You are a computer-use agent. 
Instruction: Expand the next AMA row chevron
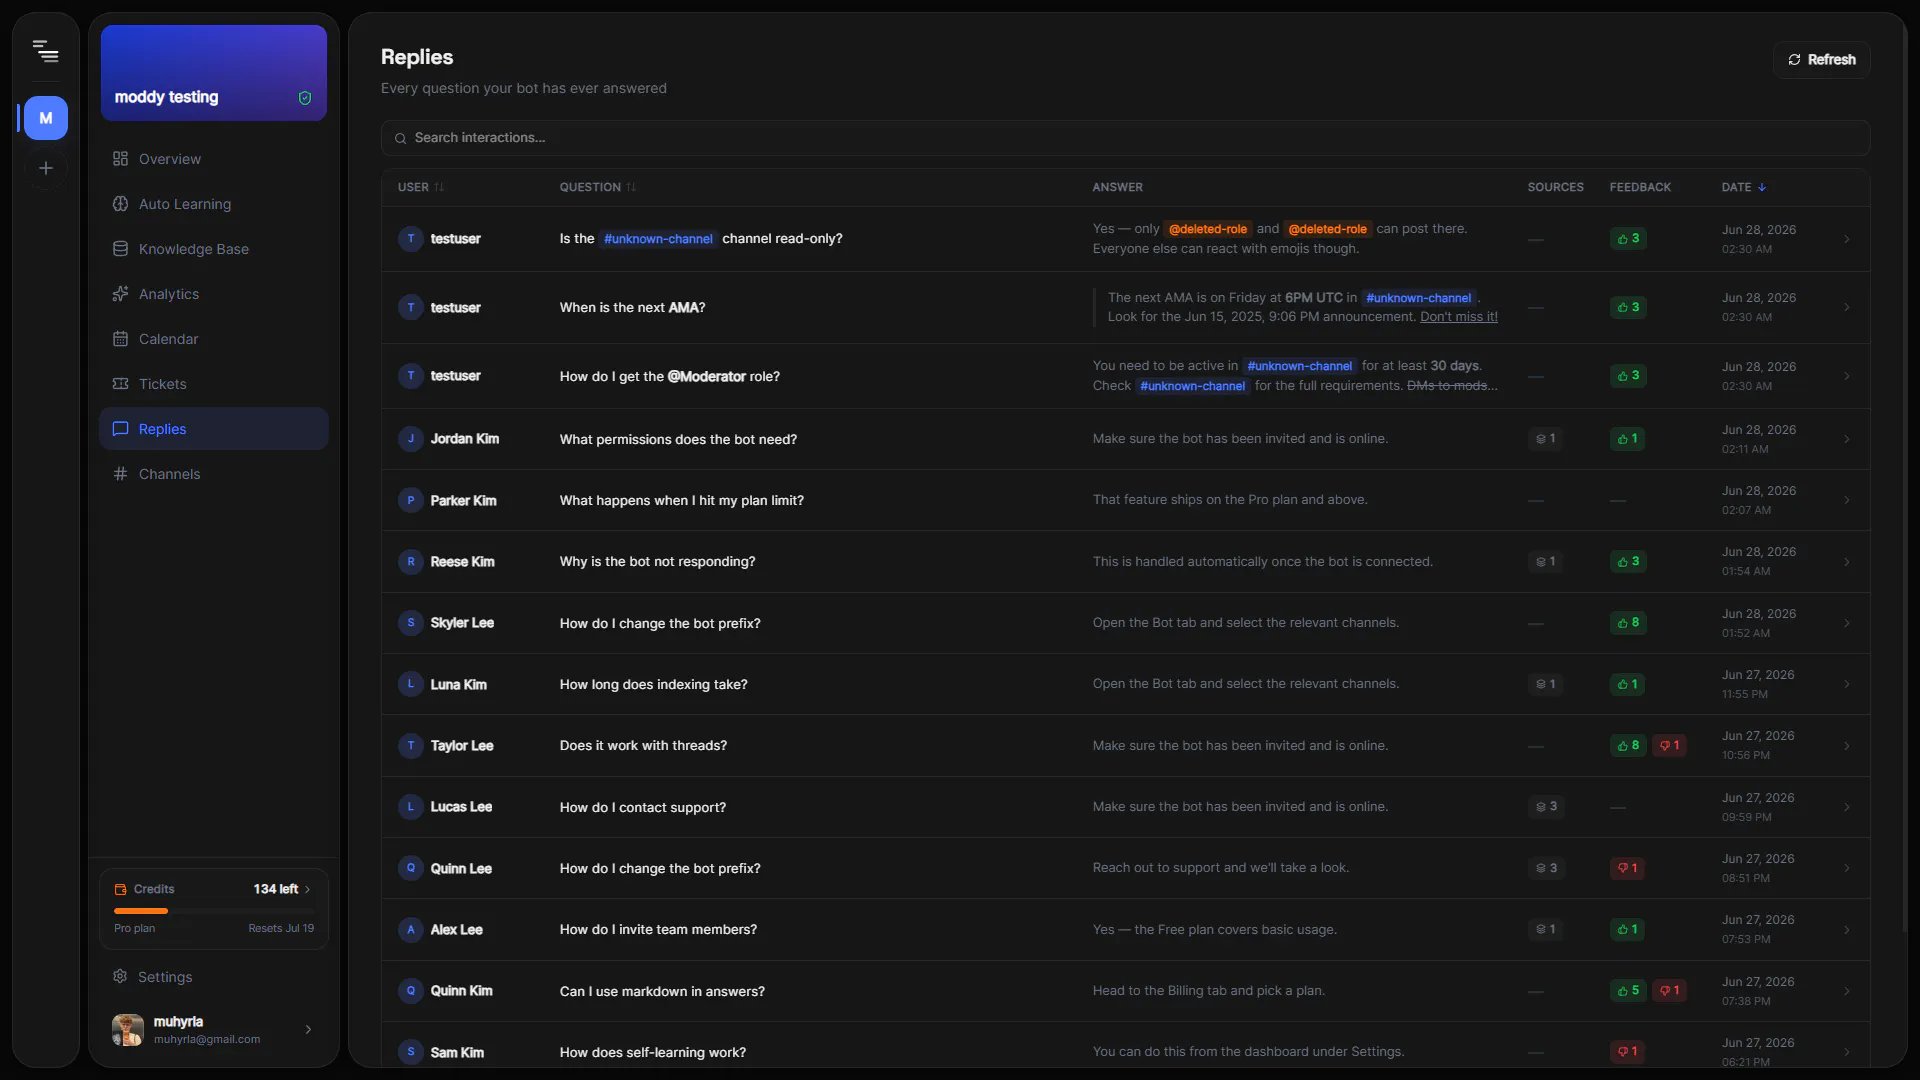point(1846,307)
